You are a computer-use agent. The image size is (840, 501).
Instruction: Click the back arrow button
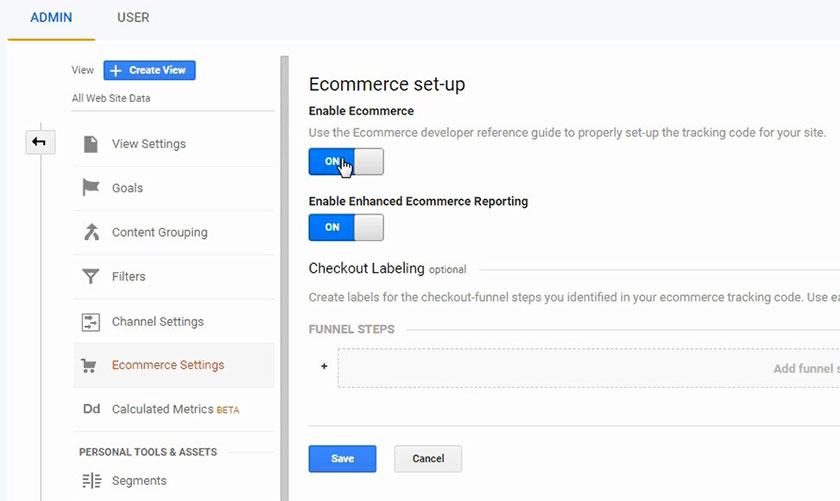39,143
